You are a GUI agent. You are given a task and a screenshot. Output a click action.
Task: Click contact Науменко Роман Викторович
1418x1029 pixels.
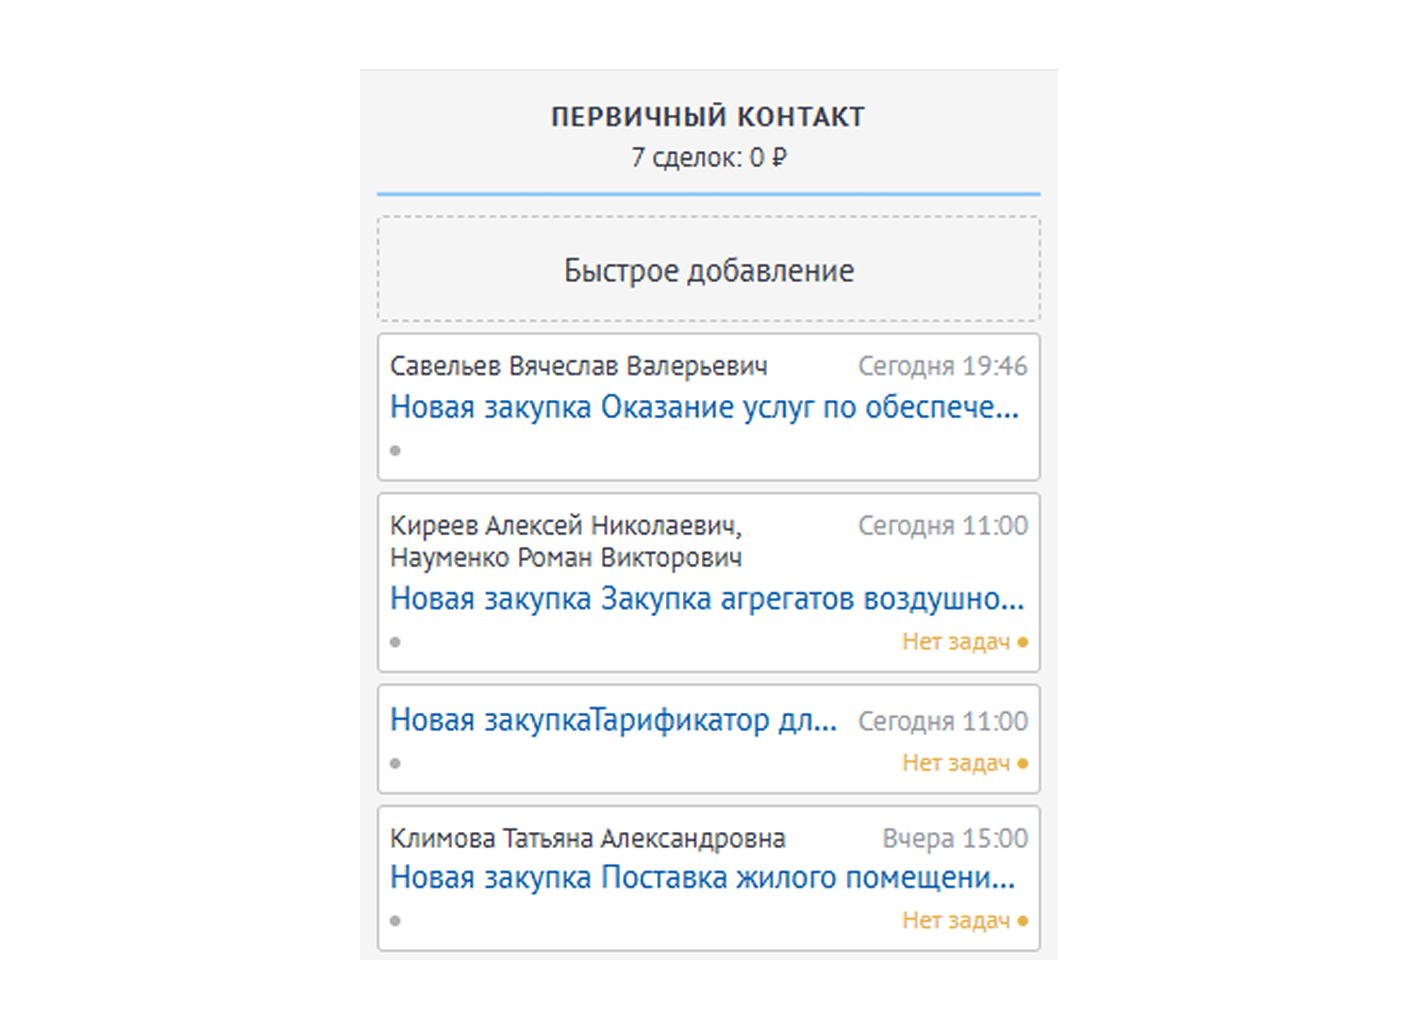(565, 557)
